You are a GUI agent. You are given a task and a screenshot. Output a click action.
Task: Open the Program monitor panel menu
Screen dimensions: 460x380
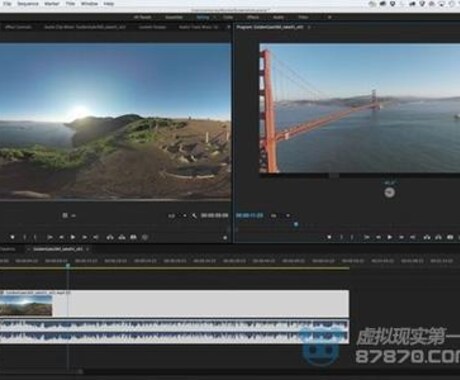(309, 27)
